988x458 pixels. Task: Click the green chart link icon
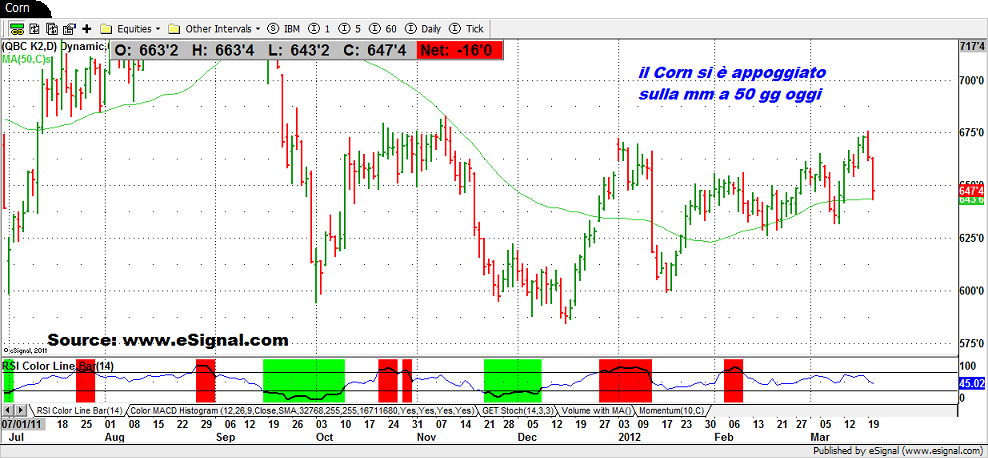tap(9, 29)
